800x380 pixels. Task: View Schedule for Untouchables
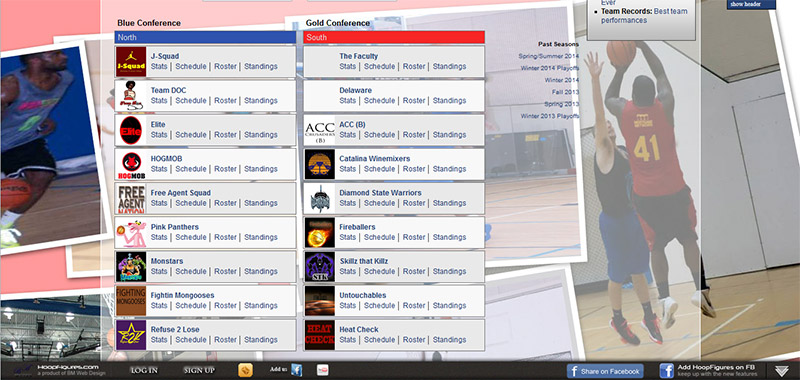(380, 306)
